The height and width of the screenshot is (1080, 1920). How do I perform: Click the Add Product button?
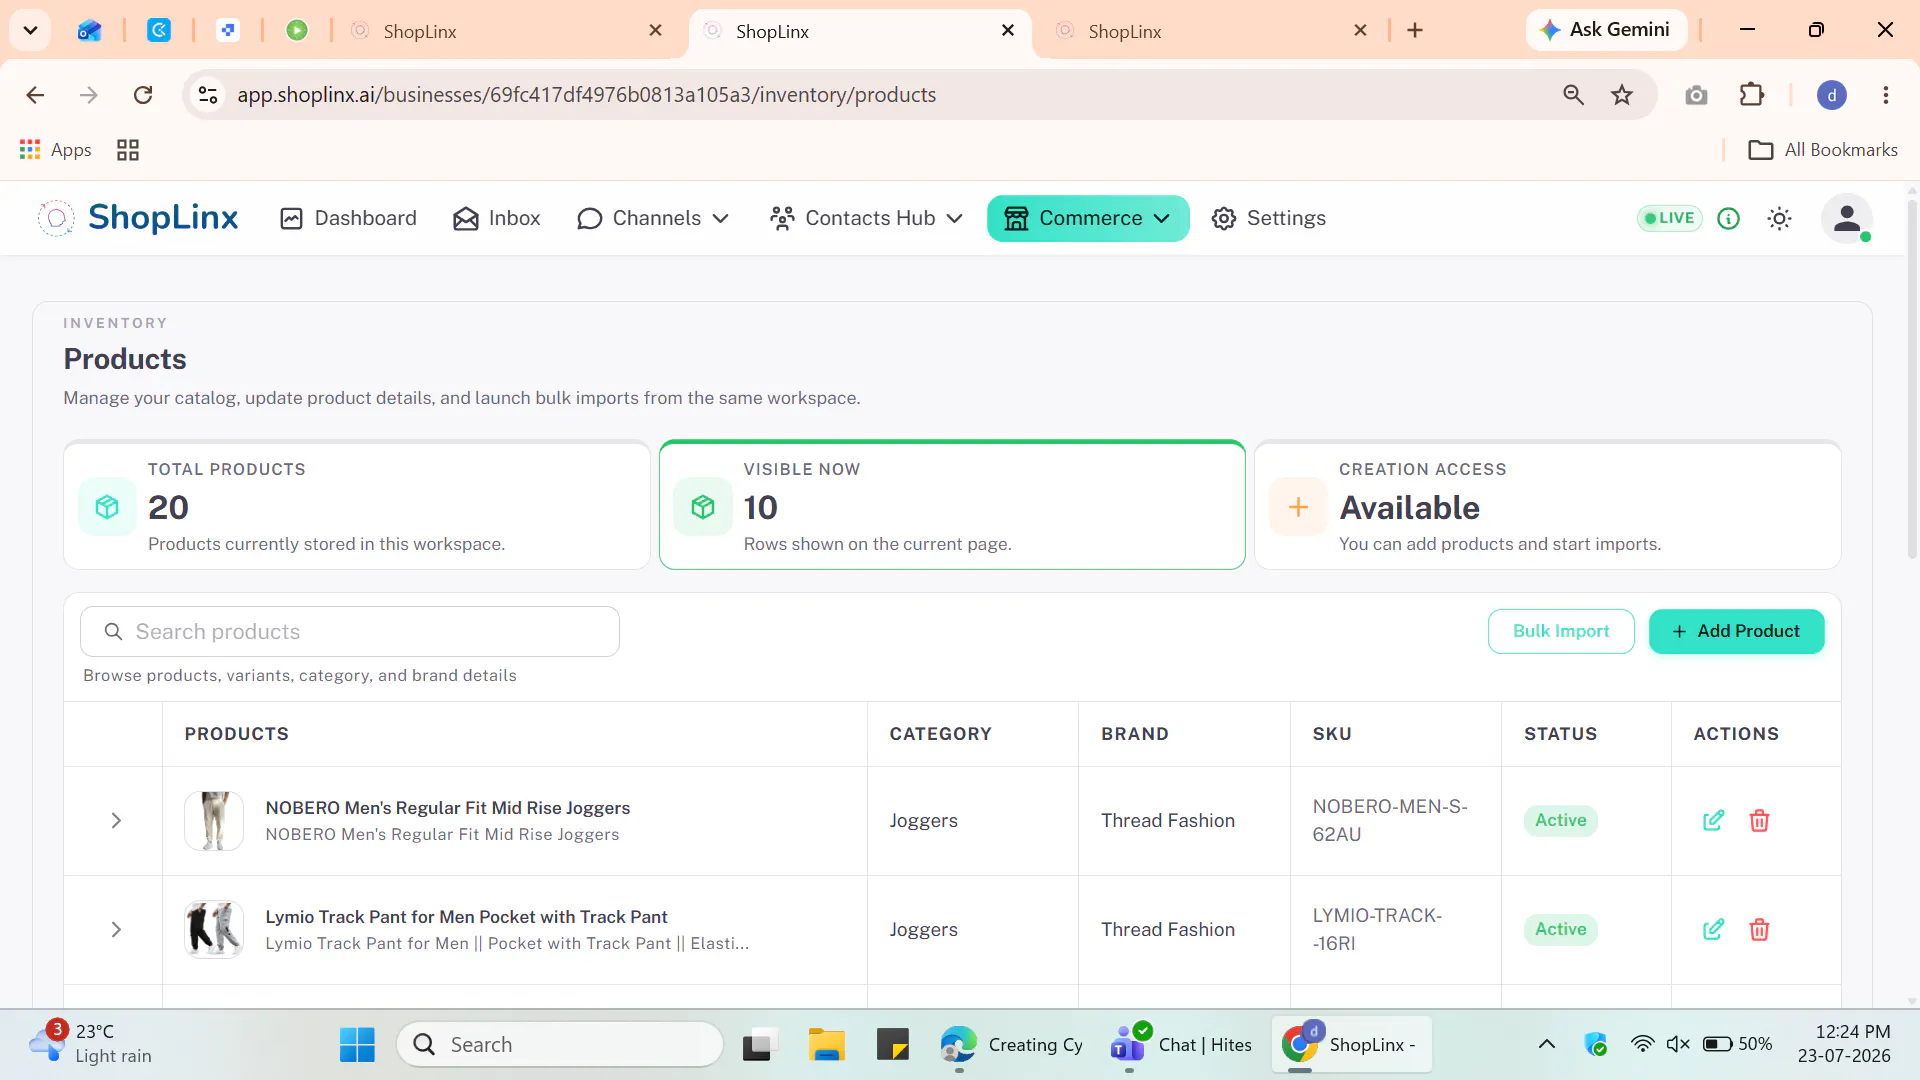coord(1736,631)
